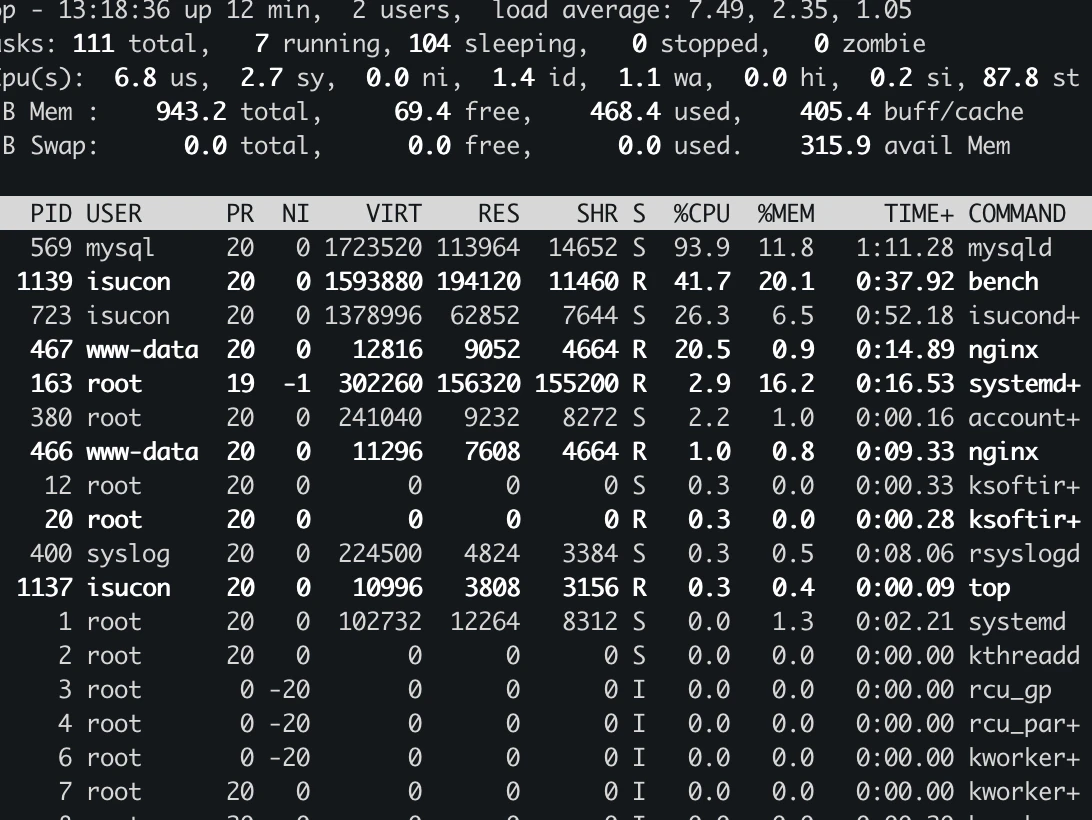Click the "%MEM" column header
The width and height of the screenshot is (1092, 820).
786,213
